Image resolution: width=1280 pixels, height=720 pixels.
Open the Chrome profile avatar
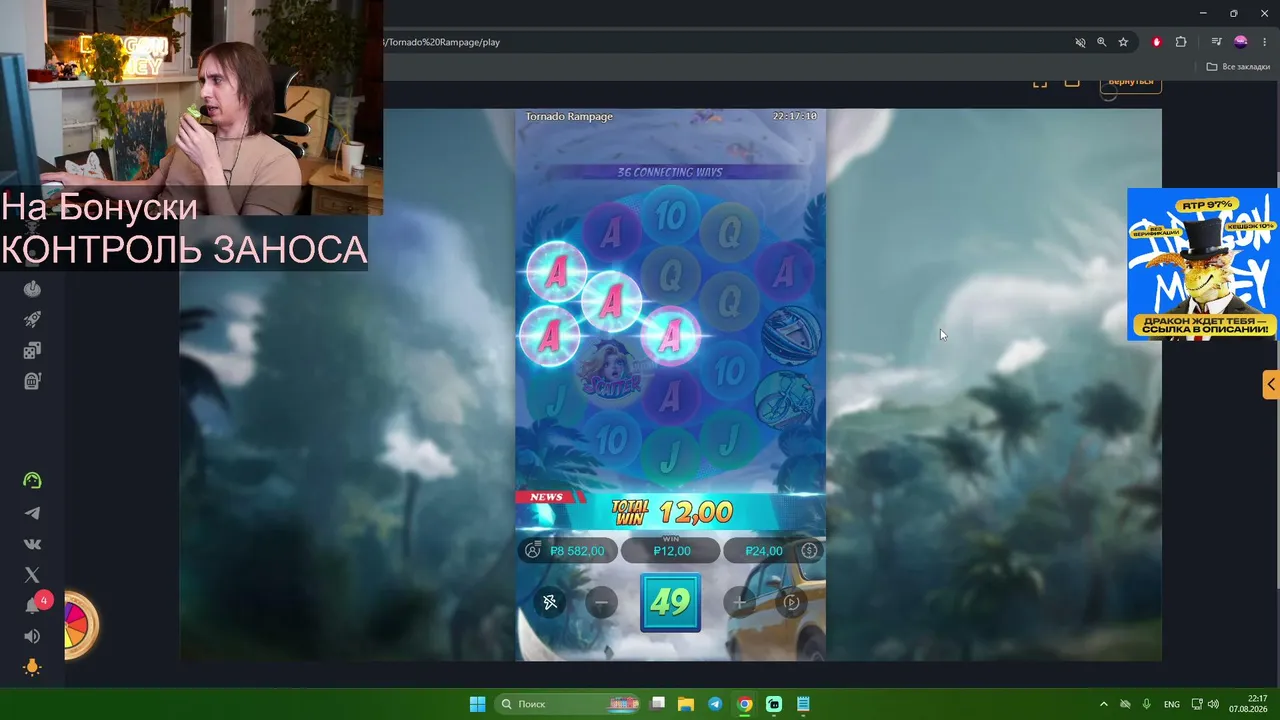[x=1241, y=42]
